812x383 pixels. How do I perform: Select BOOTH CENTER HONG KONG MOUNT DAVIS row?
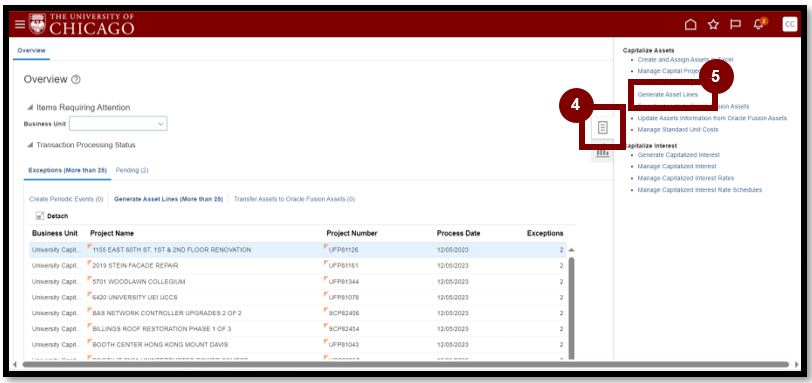pyautogui.click(x=298, y=345)
